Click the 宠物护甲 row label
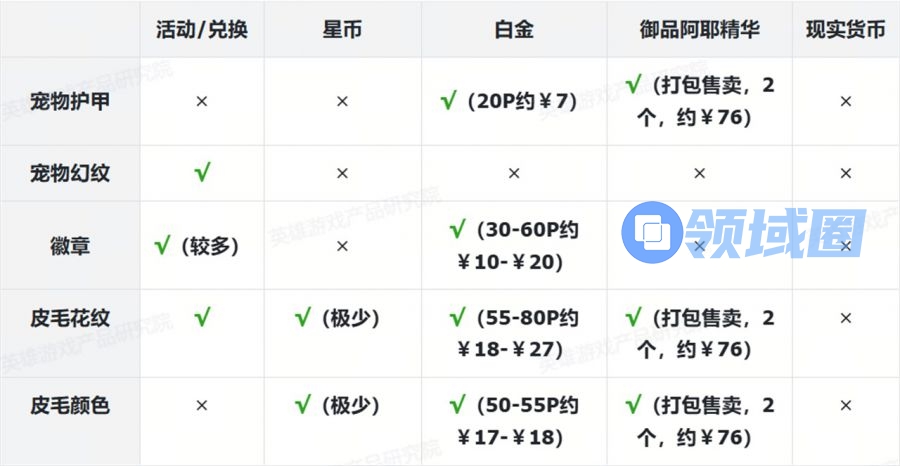The height and width of the screenshot is (466, 900). pyautogui.click(x=70, y=101)
